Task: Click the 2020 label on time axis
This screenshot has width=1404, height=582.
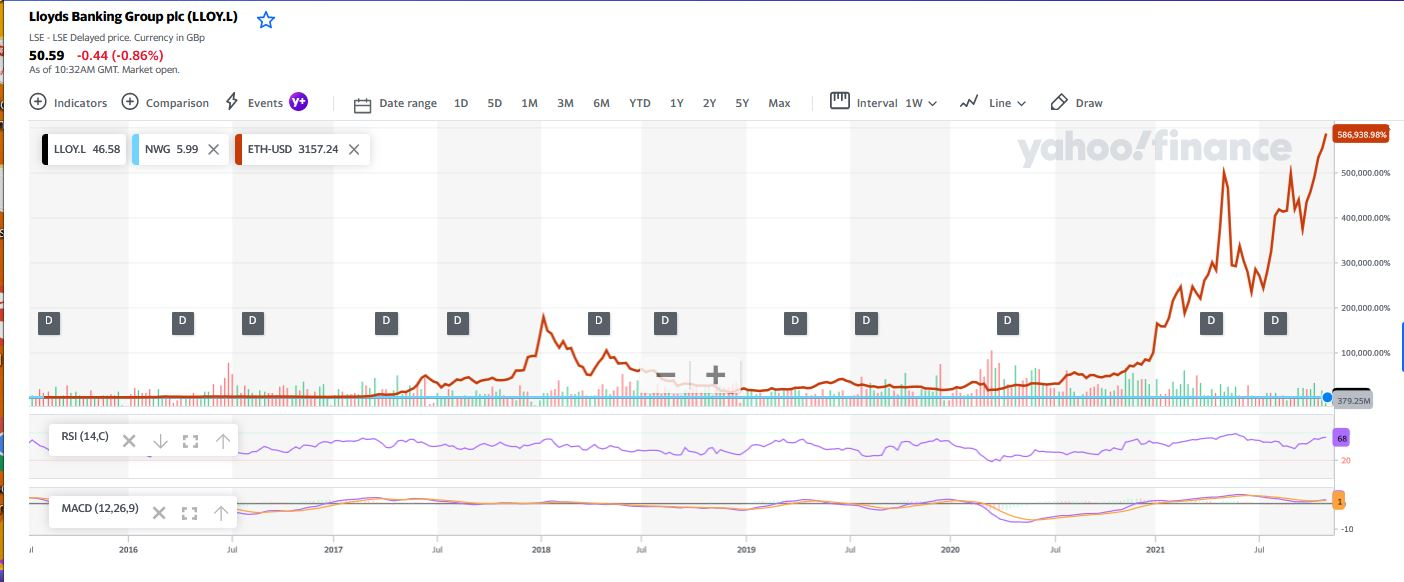Action: pos(951,549)
